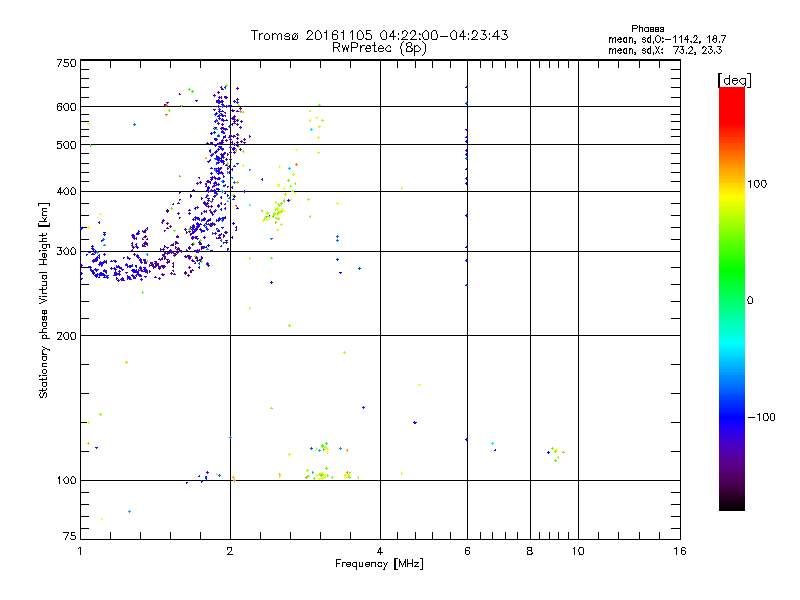Click the y-axis label '300'
The width and height of the screenshot is (800, 600).
coord(66,252)
